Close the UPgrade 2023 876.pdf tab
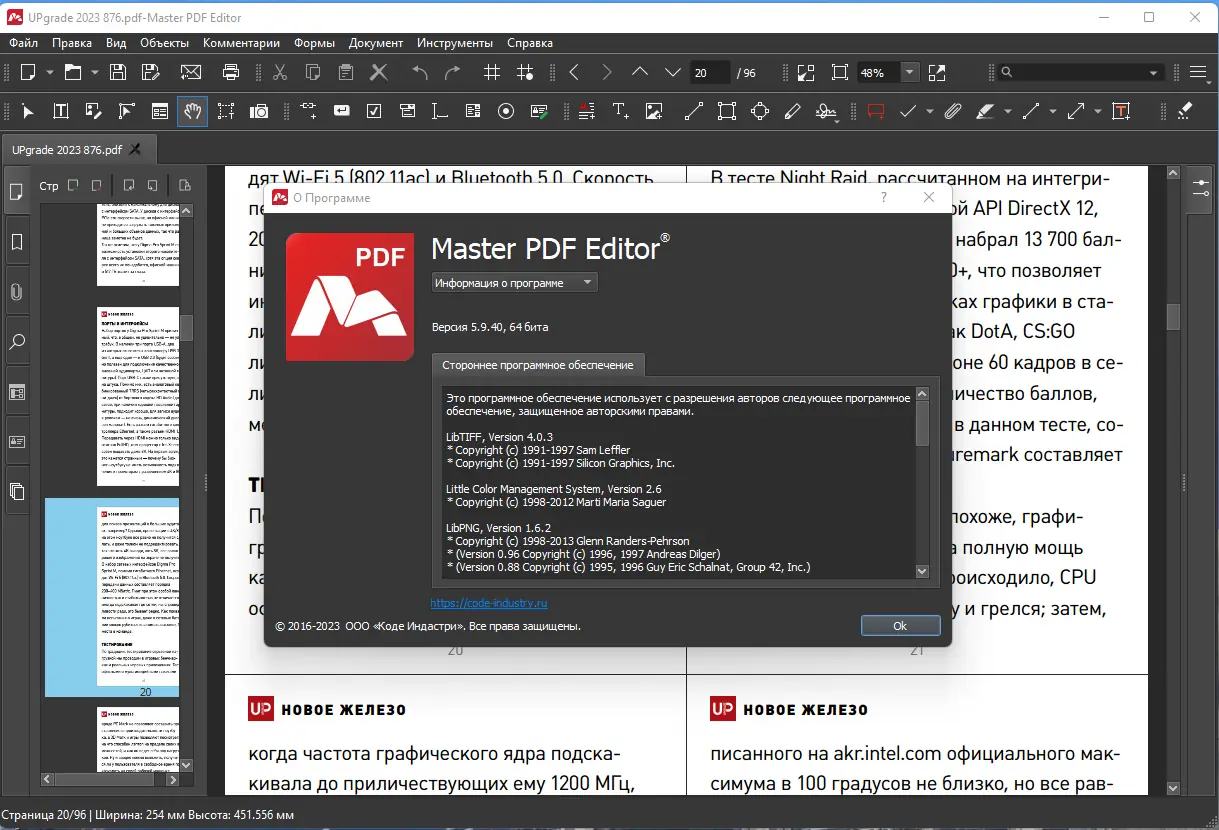 135,150
